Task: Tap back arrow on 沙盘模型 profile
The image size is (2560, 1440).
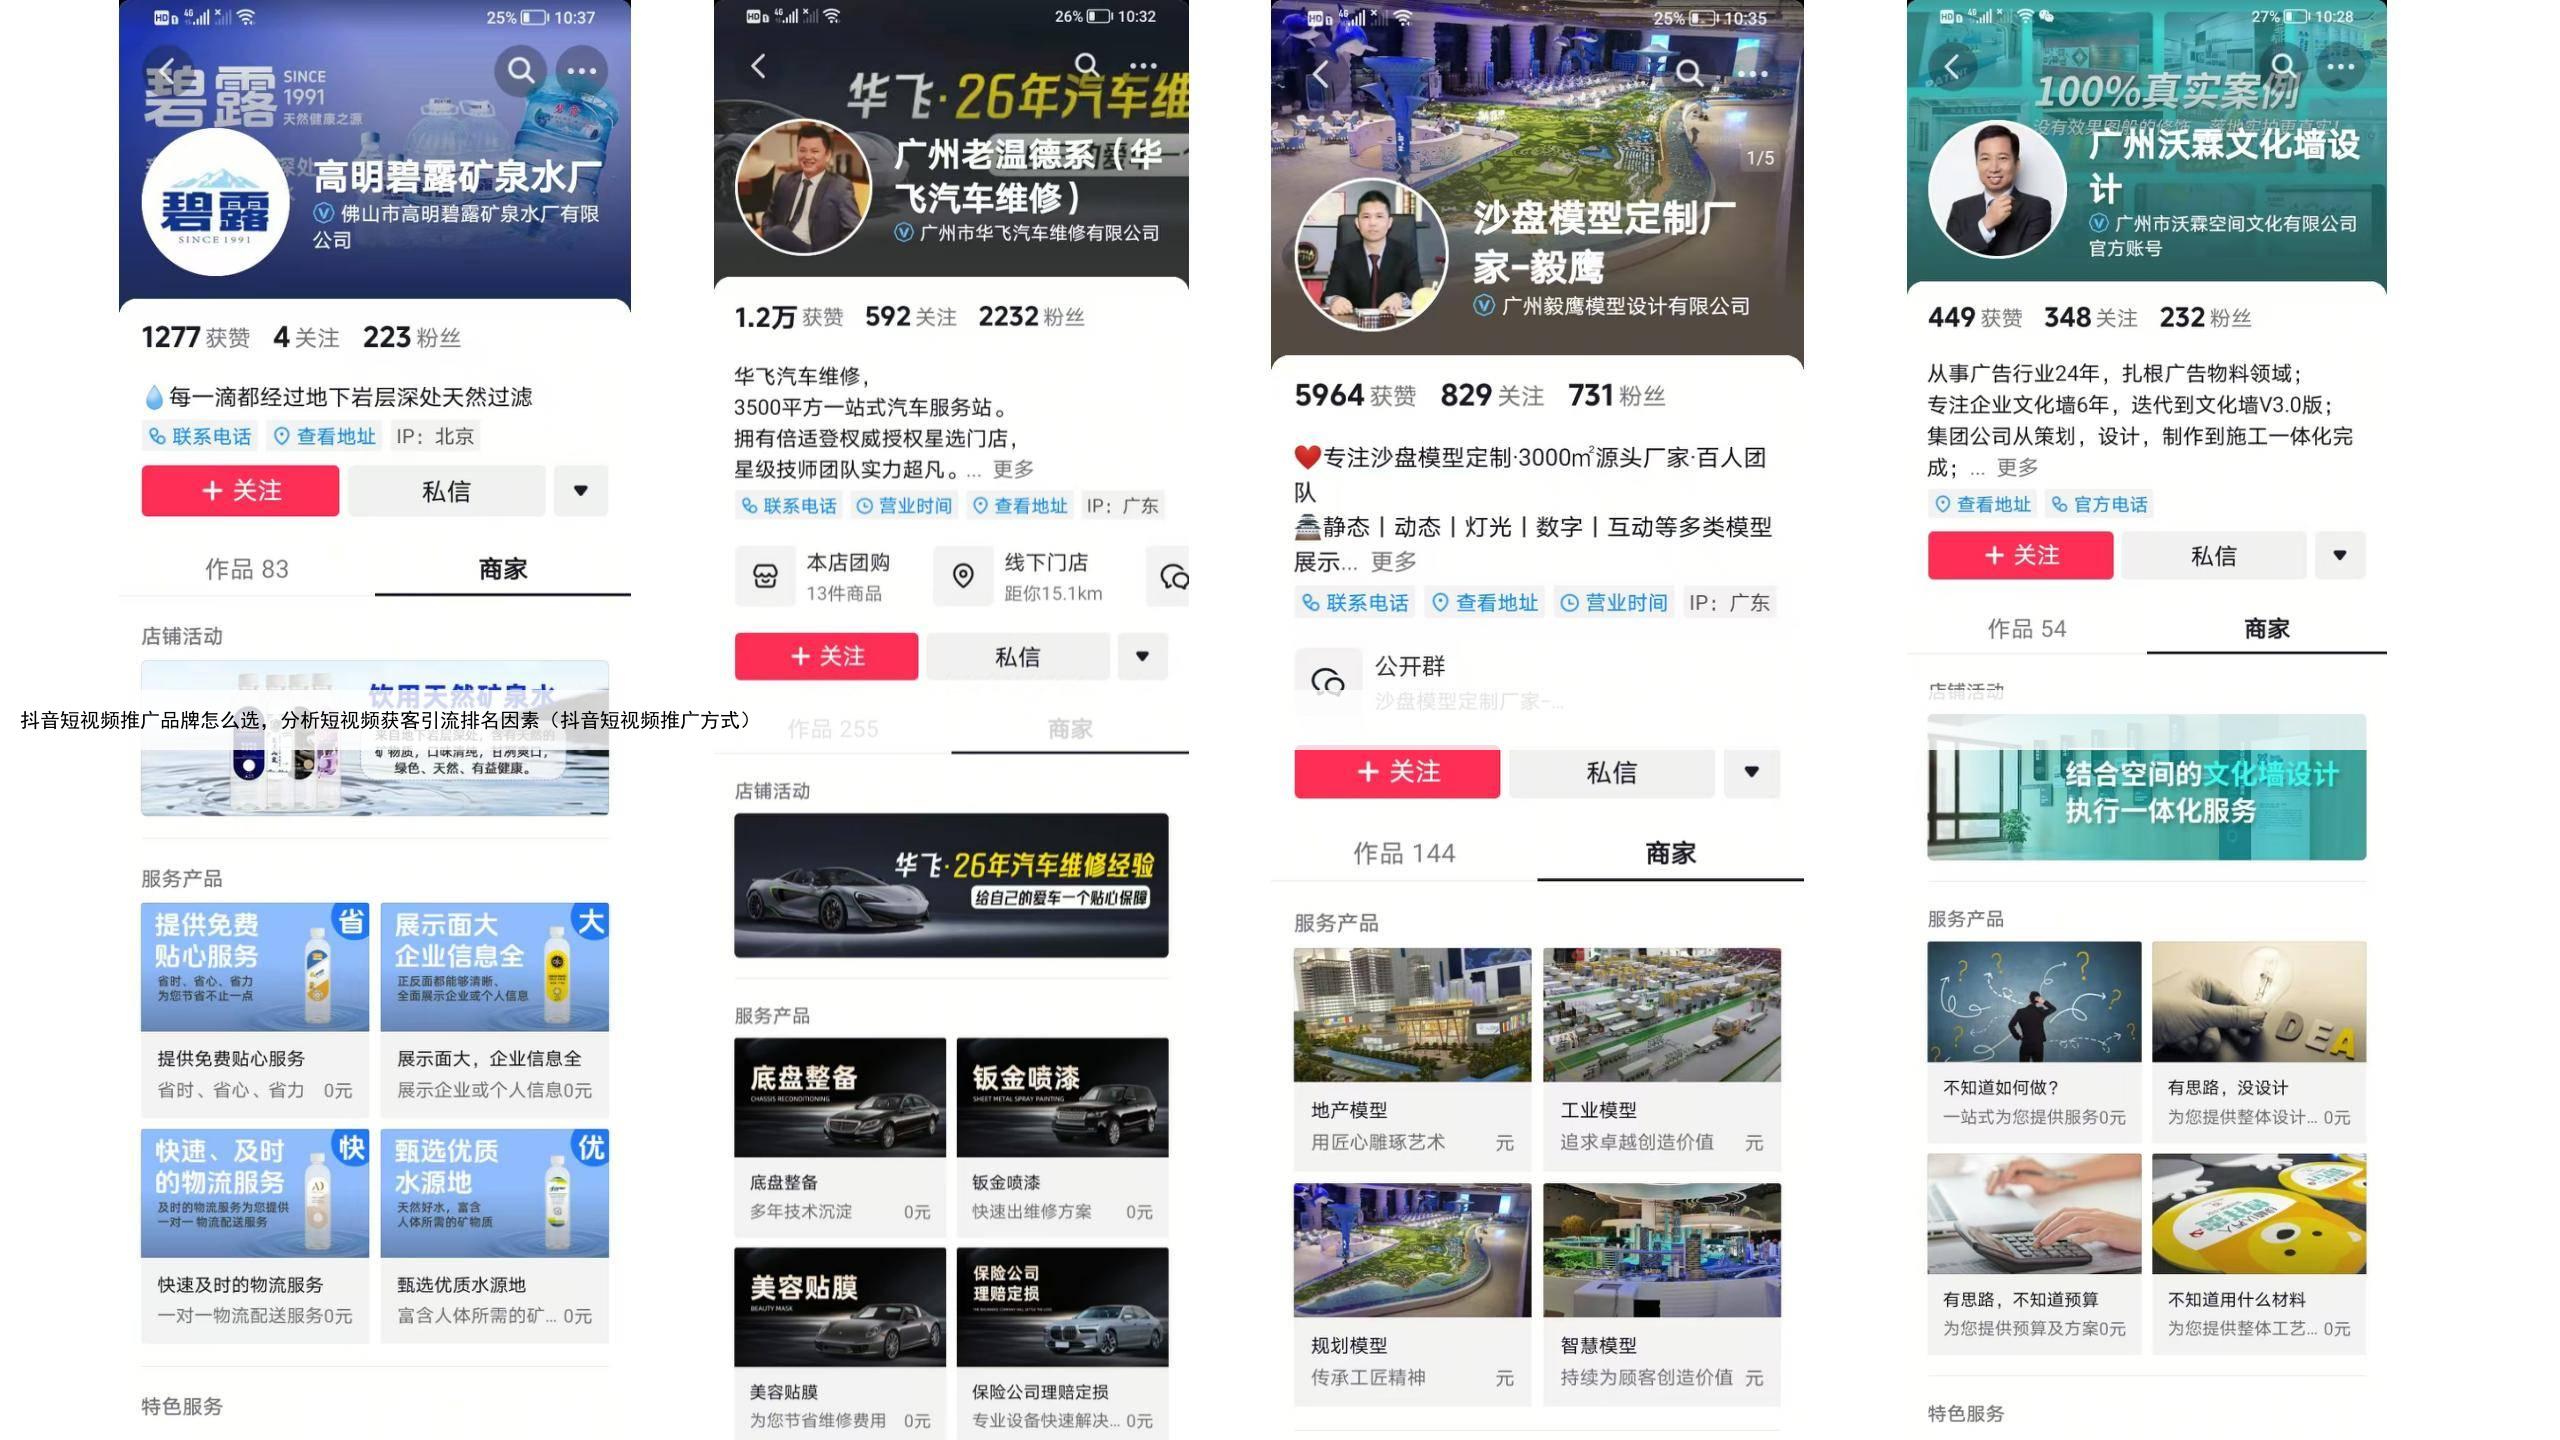Action: pos(1320,74)
